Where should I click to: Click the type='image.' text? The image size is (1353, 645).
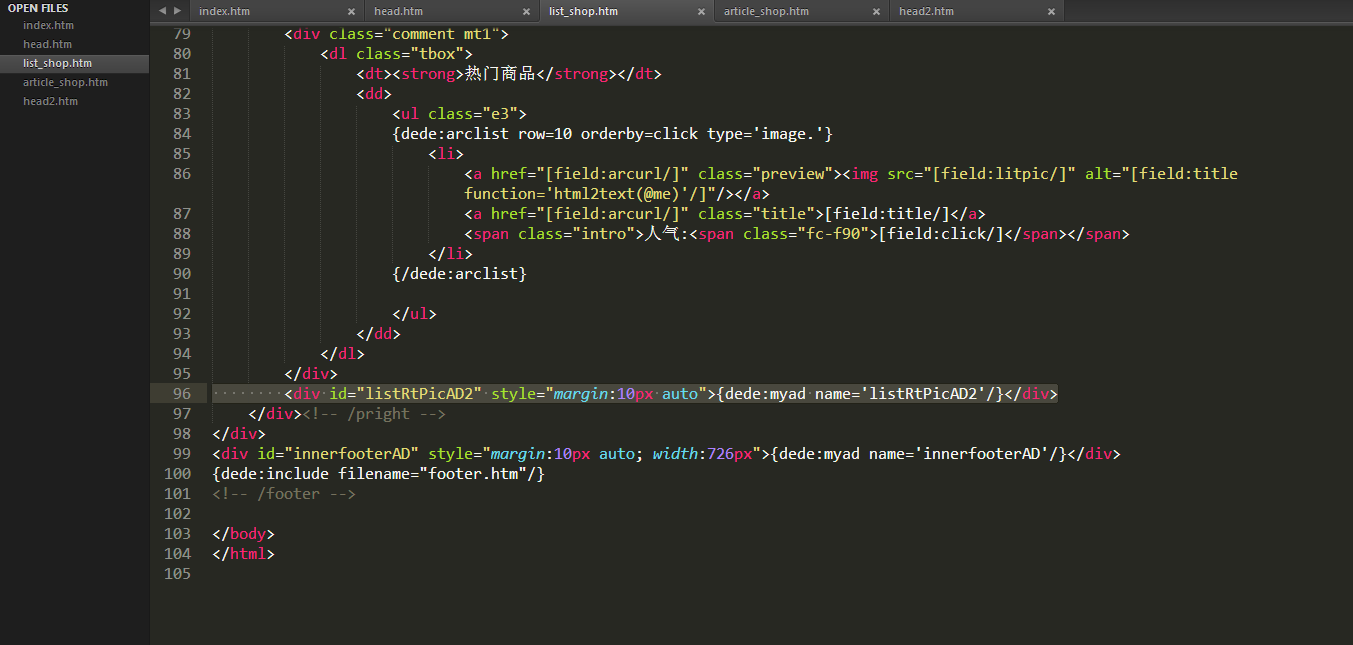click(x=766, y=134)
